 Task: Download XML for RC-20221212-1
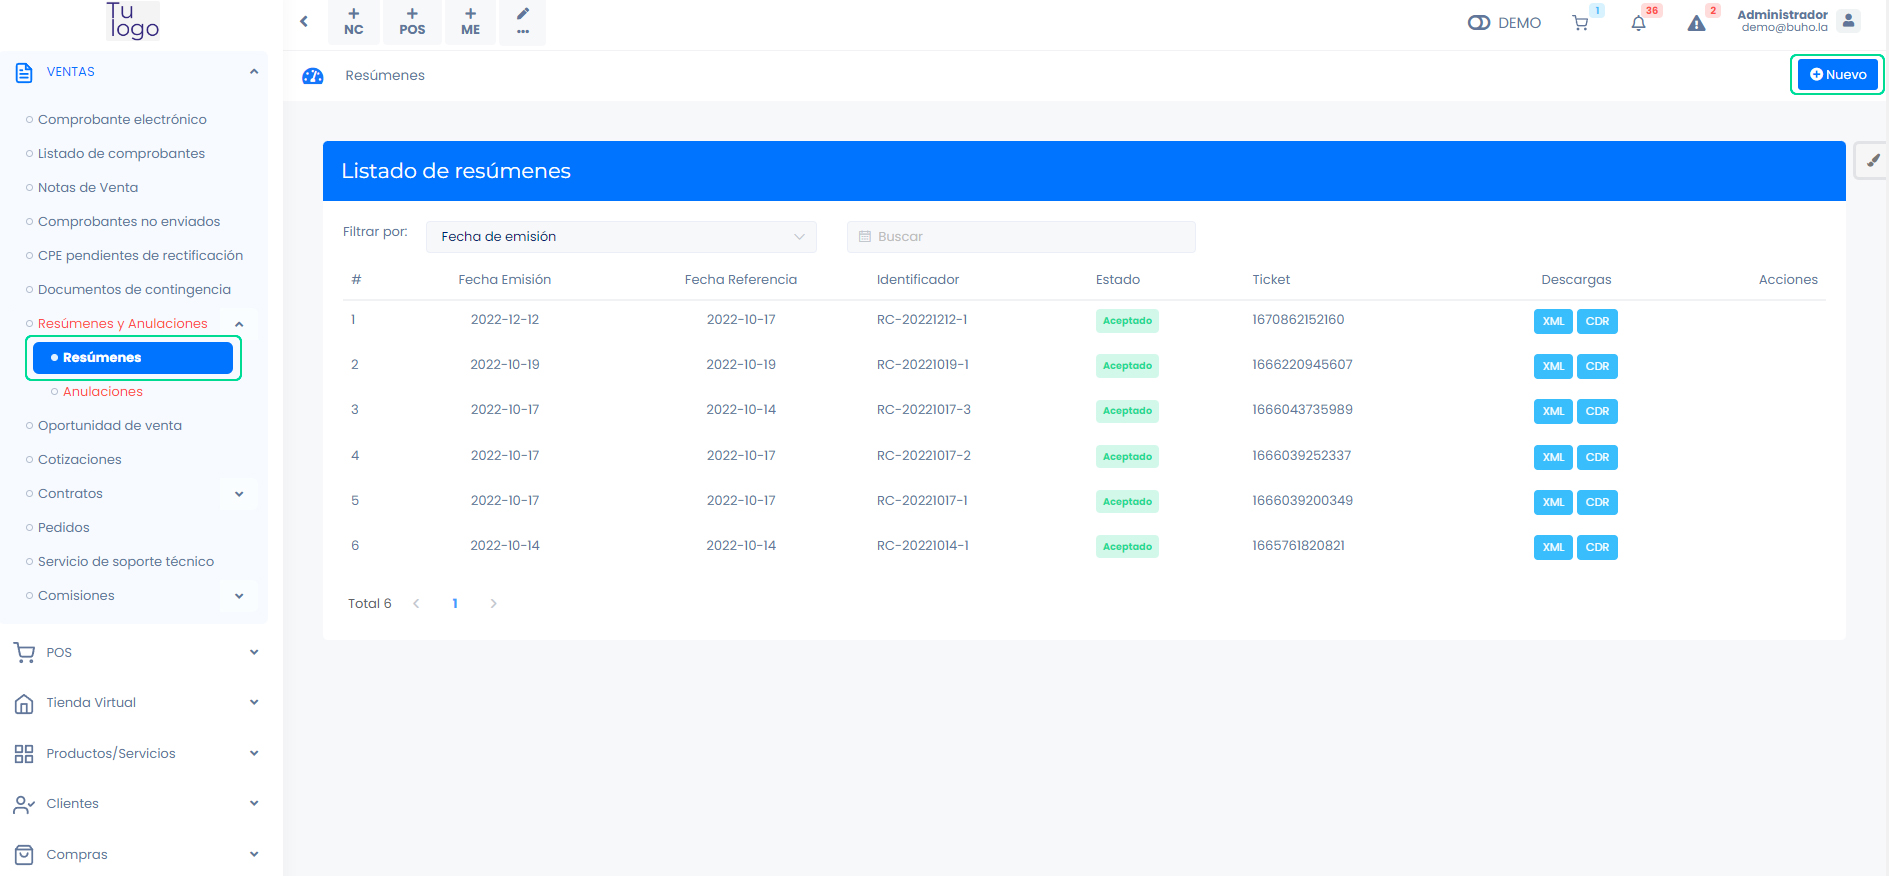coord(1552,322)
